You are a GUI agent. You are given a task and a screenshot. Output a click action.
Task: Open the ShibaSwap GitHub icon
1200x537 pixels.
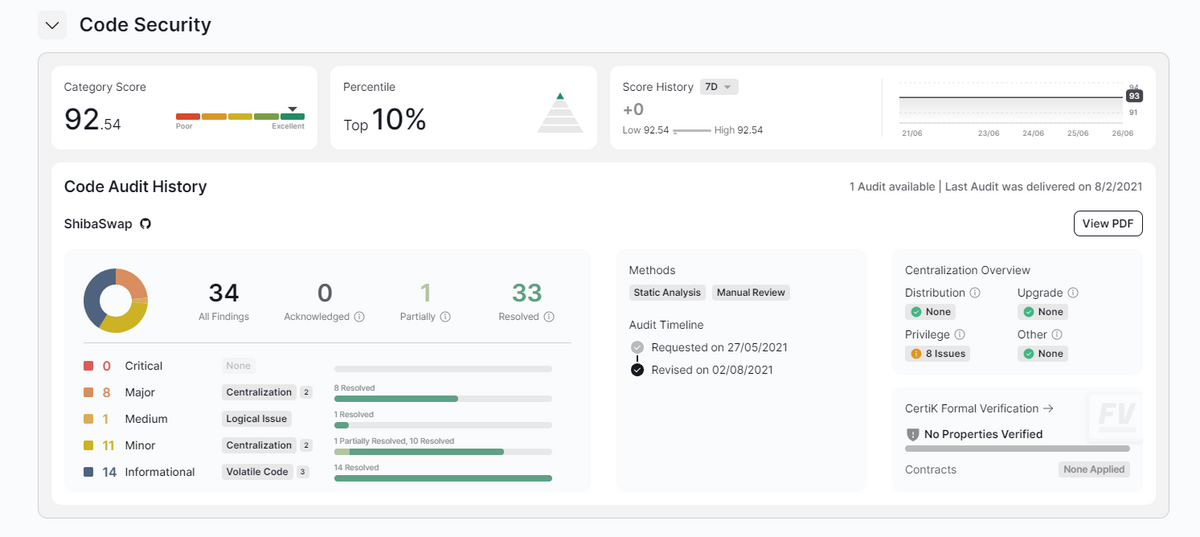(x=145, y=224)
